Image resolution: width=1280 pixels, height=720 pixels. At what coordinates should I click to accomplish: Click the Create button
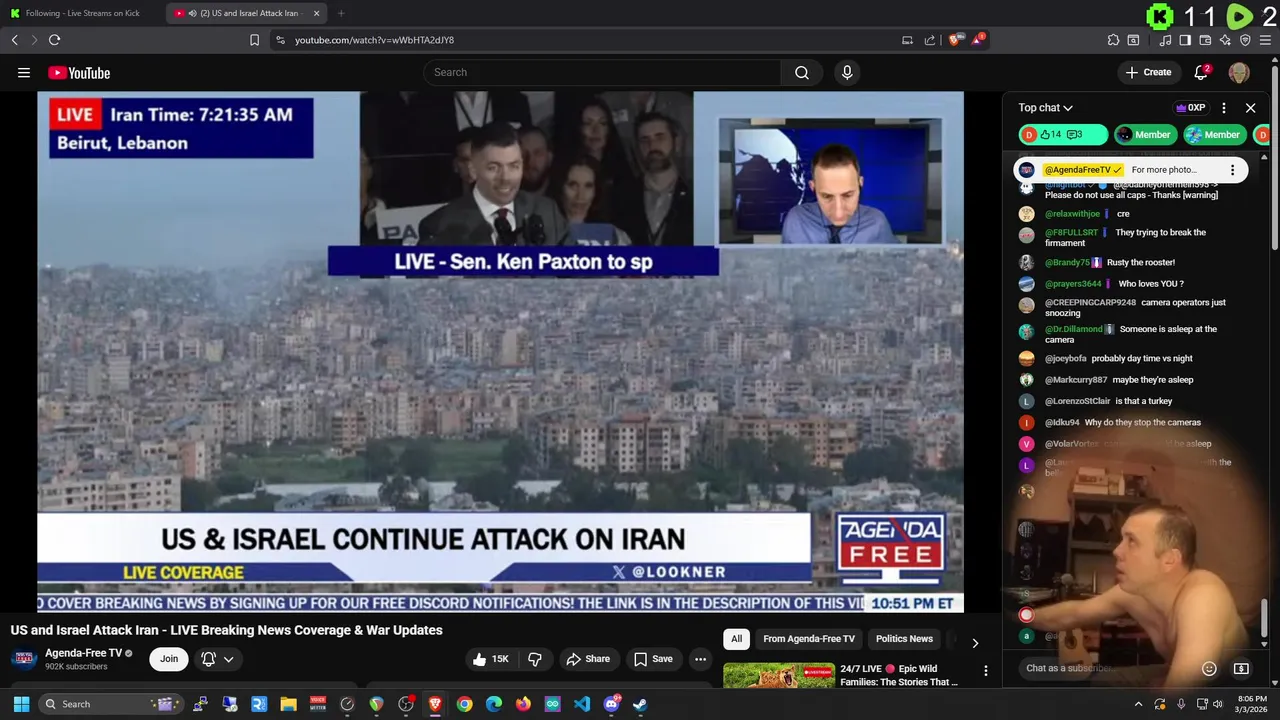pos(1148,72)
